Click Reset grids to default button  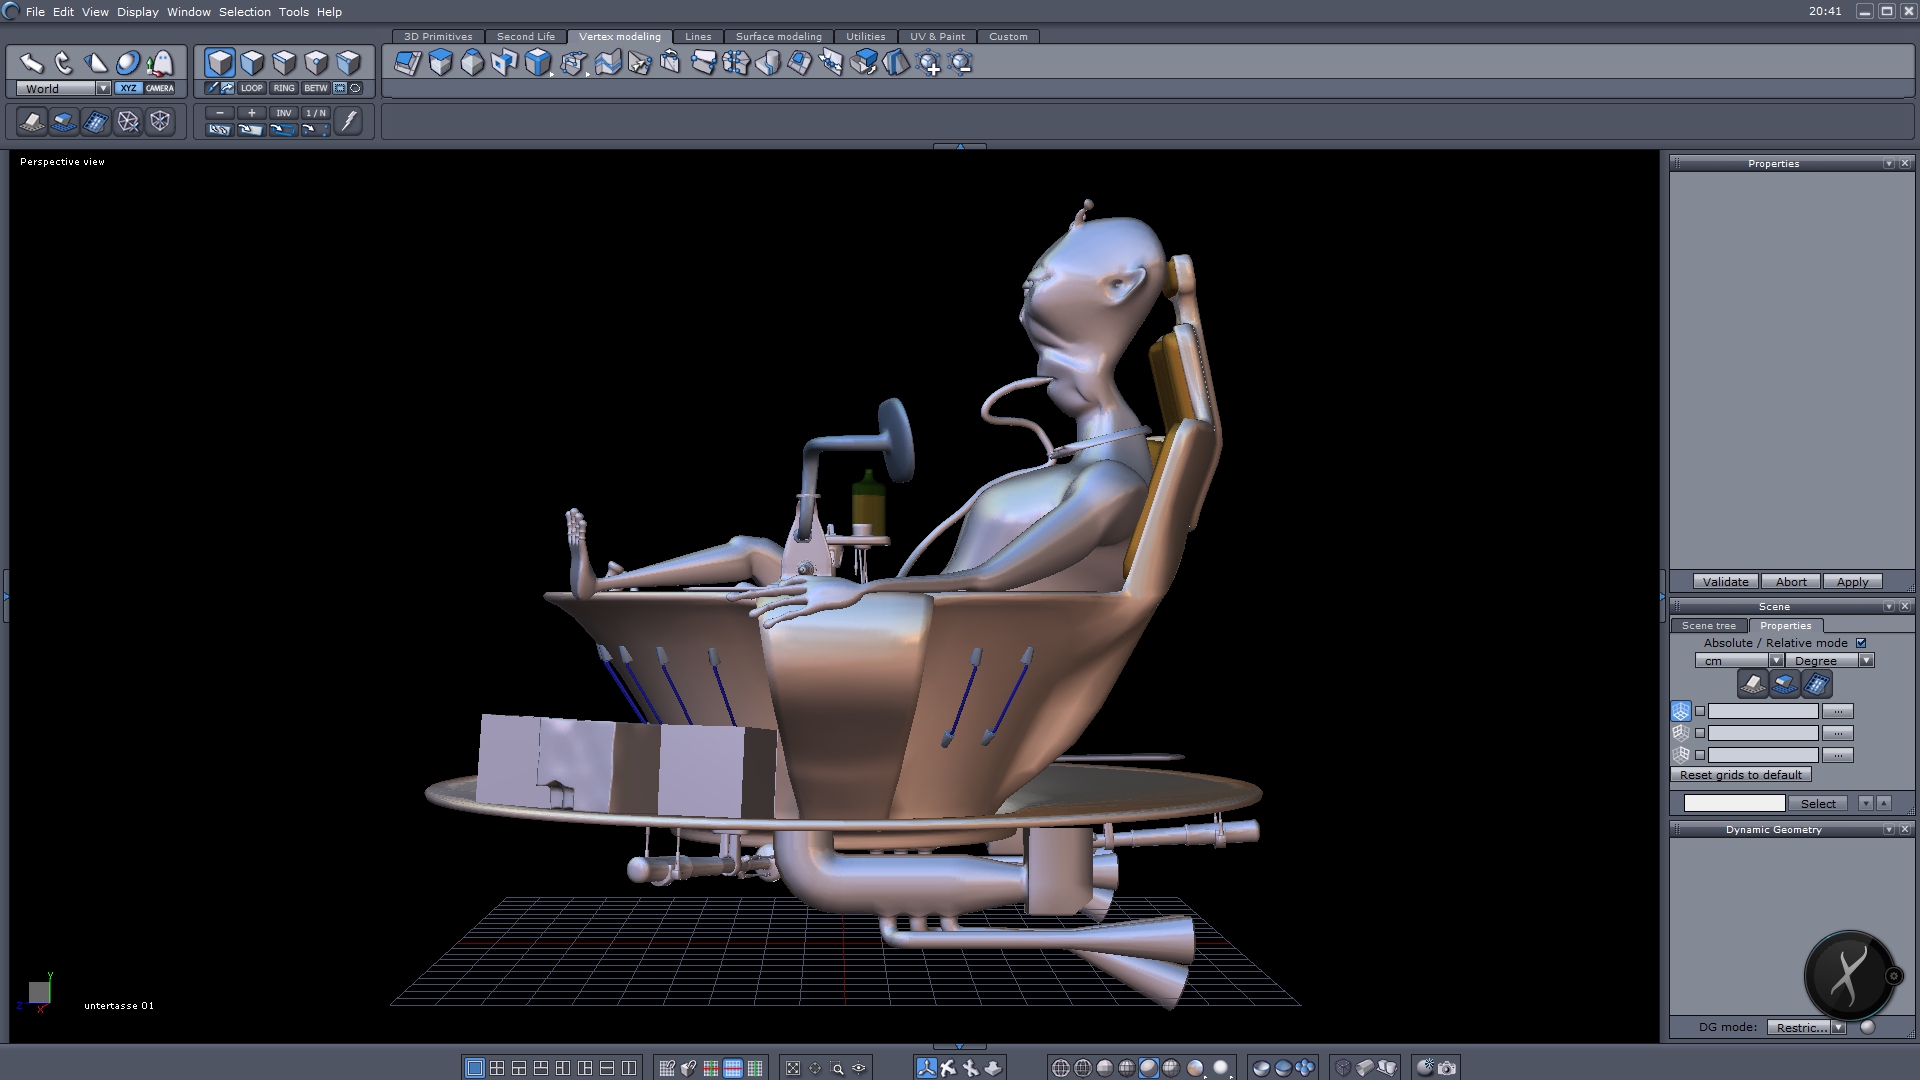1740,775
